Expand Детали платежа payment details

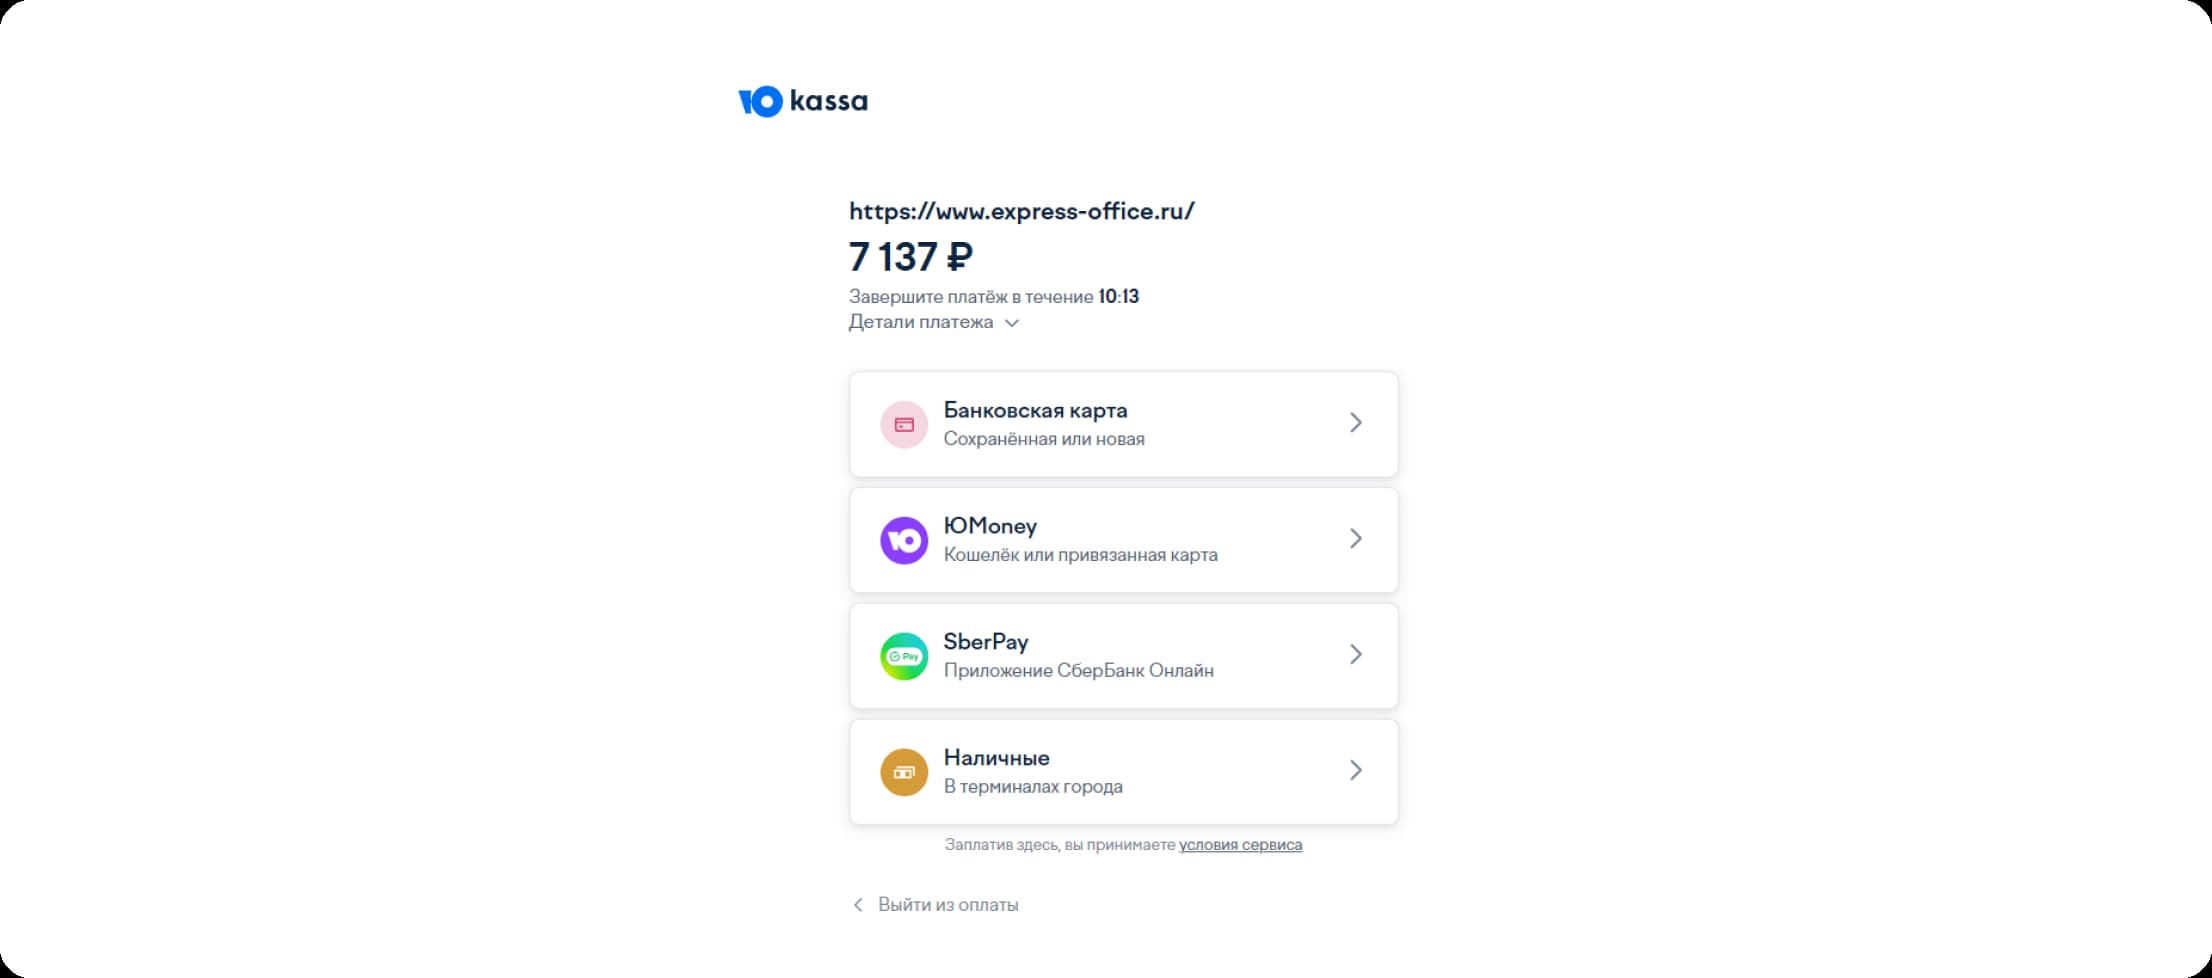[933, 322]
